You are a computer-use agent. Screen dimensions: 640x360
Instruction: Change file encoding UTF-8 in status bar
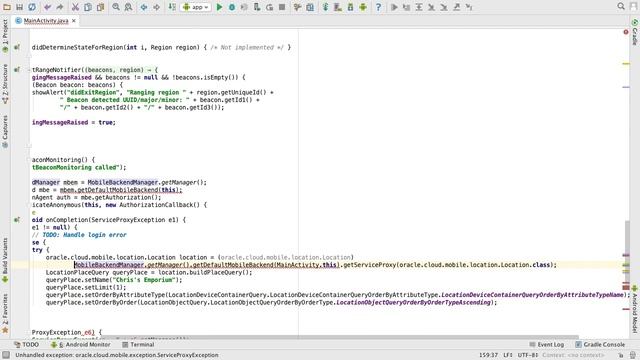[x=528, y=355]
